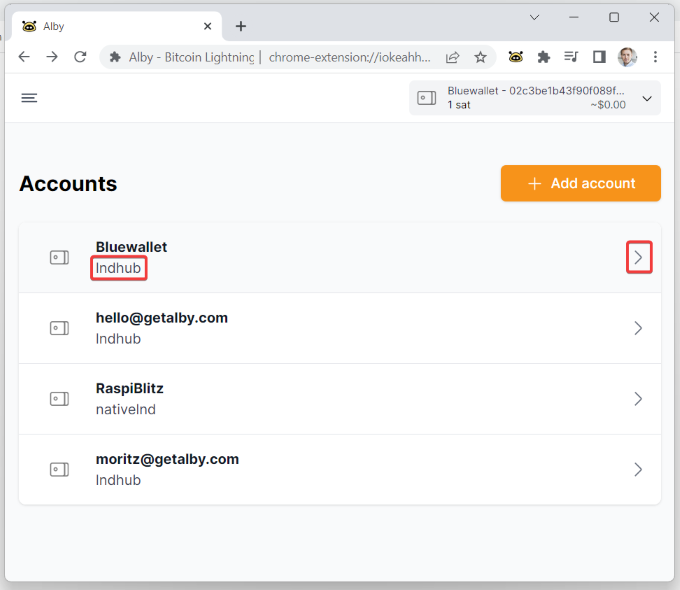Viewport: 680px width, 590px height.
Task: Click the wallet icon beside moritz@getalby.com
Action: point(59,469)
